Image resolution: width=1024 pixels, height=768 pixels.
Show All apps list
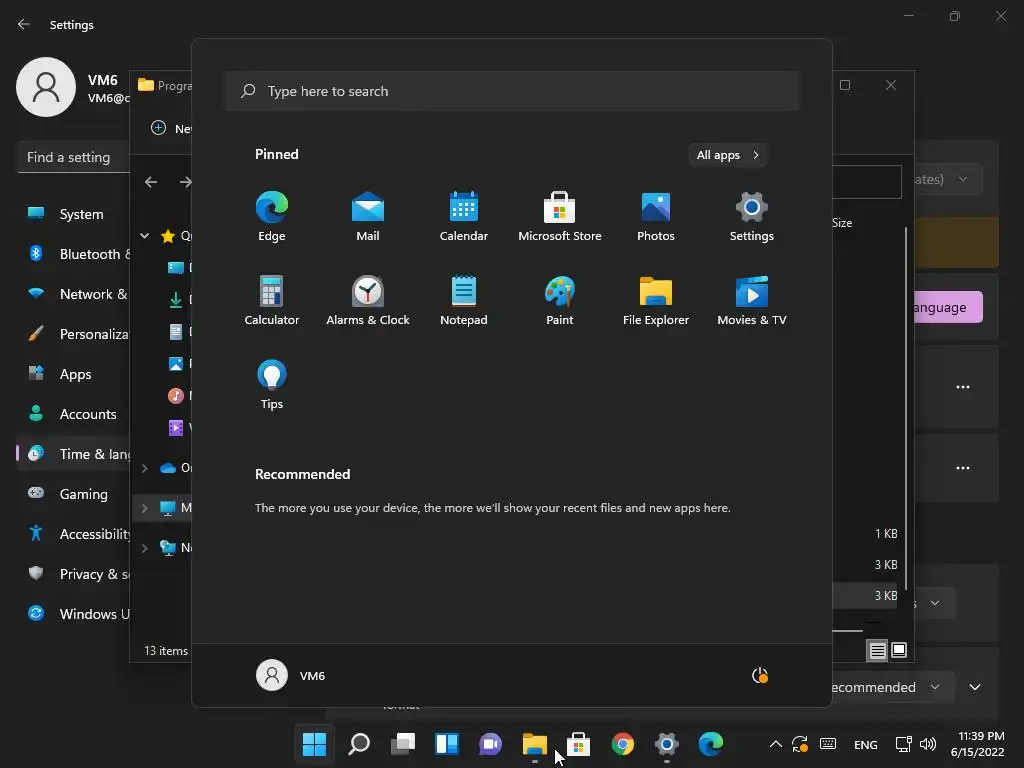click(728, 155)
